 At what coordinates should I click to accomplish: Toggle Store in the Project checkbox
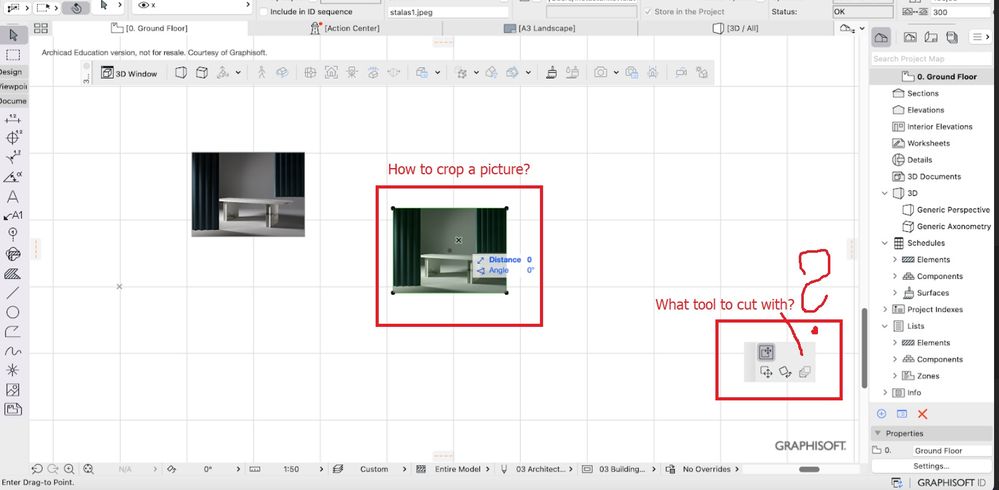pyautogui.click(x=647, y=12)
